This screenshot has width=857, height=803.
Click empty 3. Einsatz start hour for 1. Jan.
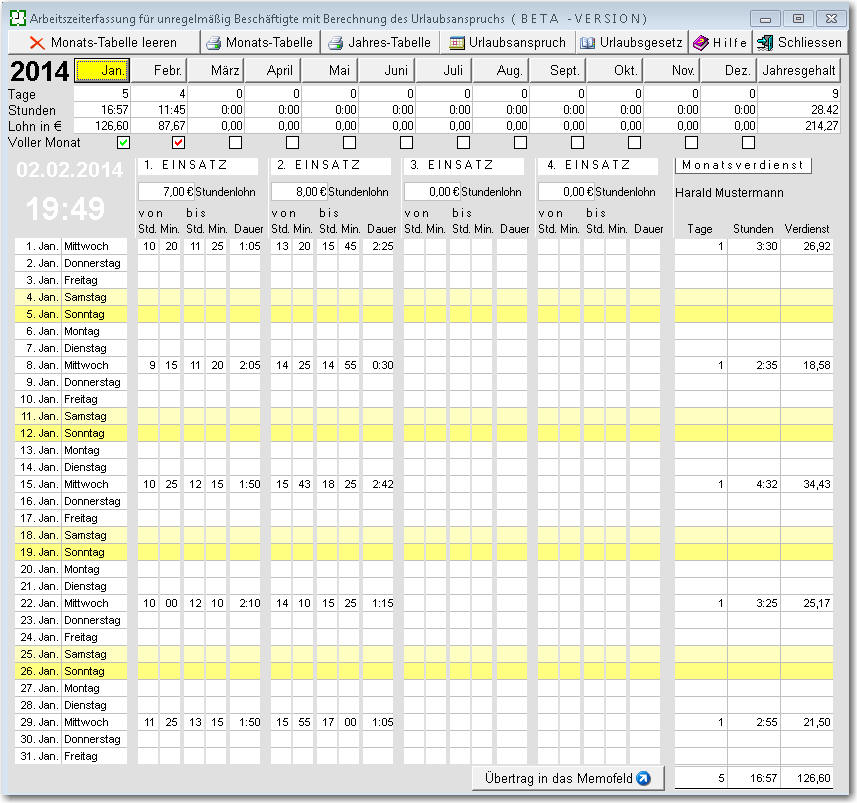click(414, 246)
